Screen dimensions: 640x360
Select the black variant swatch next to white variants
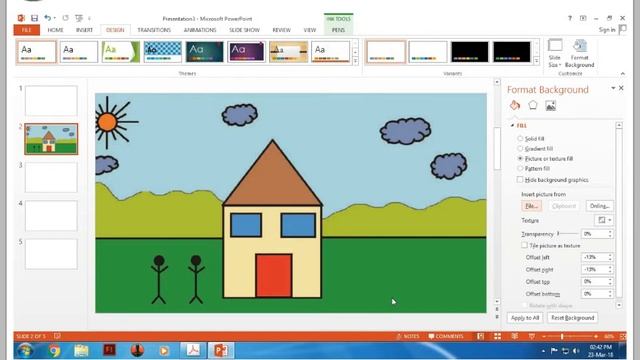(x=469, y=52)
